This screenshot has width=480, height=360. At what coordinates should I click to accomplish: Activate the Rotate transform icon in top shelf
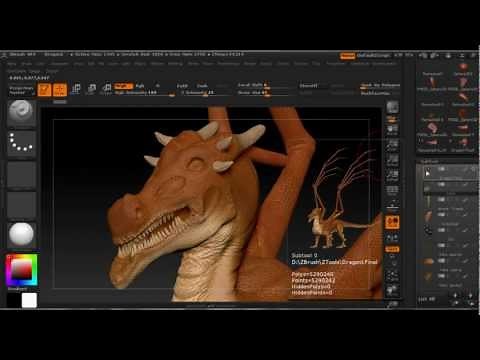(107, 89)
